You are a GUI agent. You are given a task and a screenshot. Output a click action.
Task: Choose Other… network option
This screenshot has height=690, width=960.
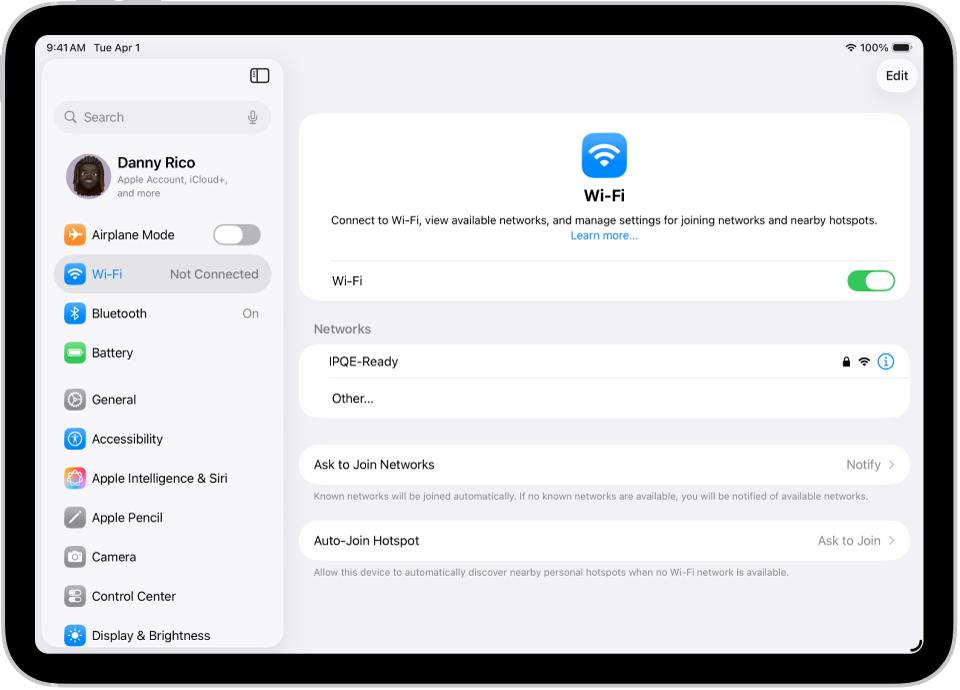coord(604,399)
